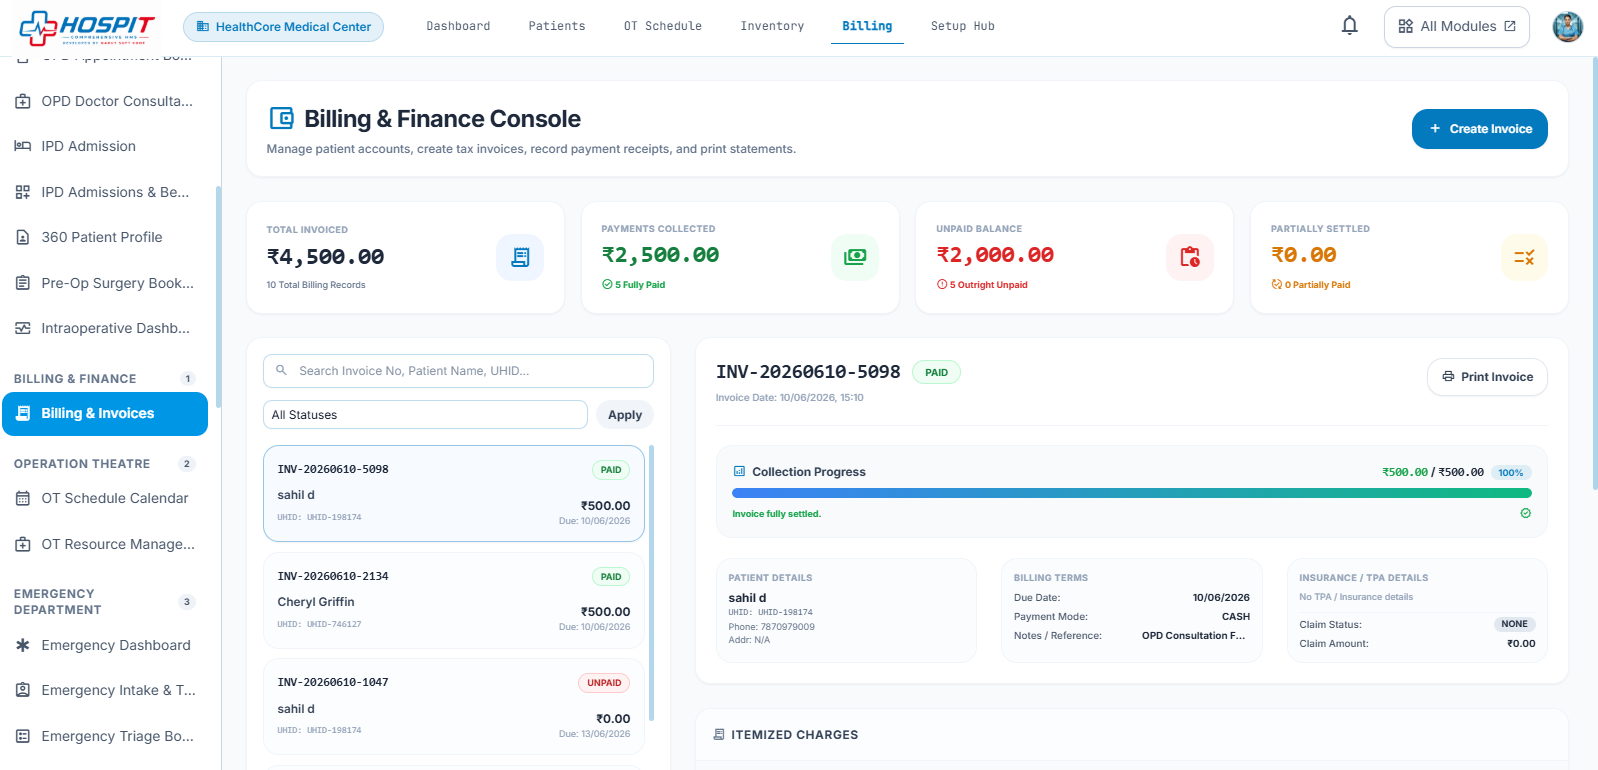Open the notifications bell icon

click(x=1349, y=26)
